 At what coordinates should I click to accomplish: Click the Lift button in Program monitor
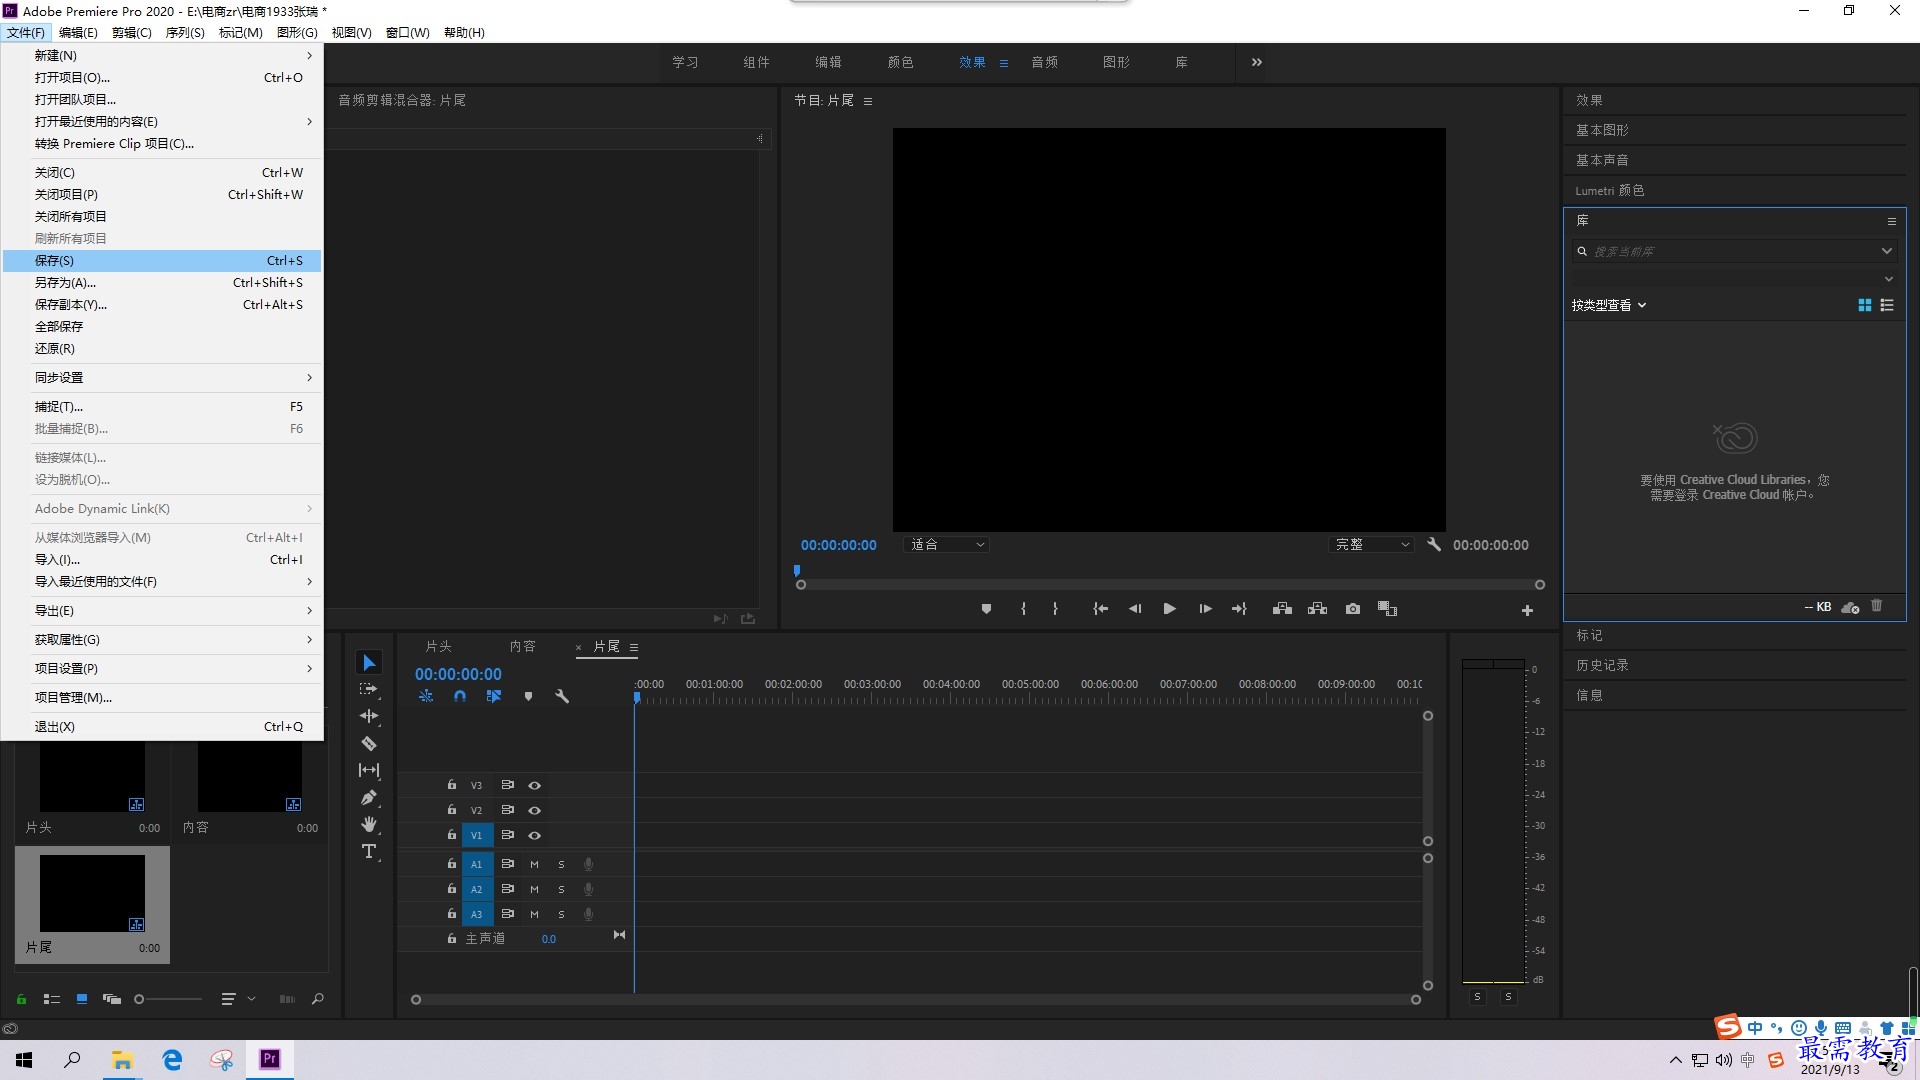pyautogui.click(x=1282, y=609)
